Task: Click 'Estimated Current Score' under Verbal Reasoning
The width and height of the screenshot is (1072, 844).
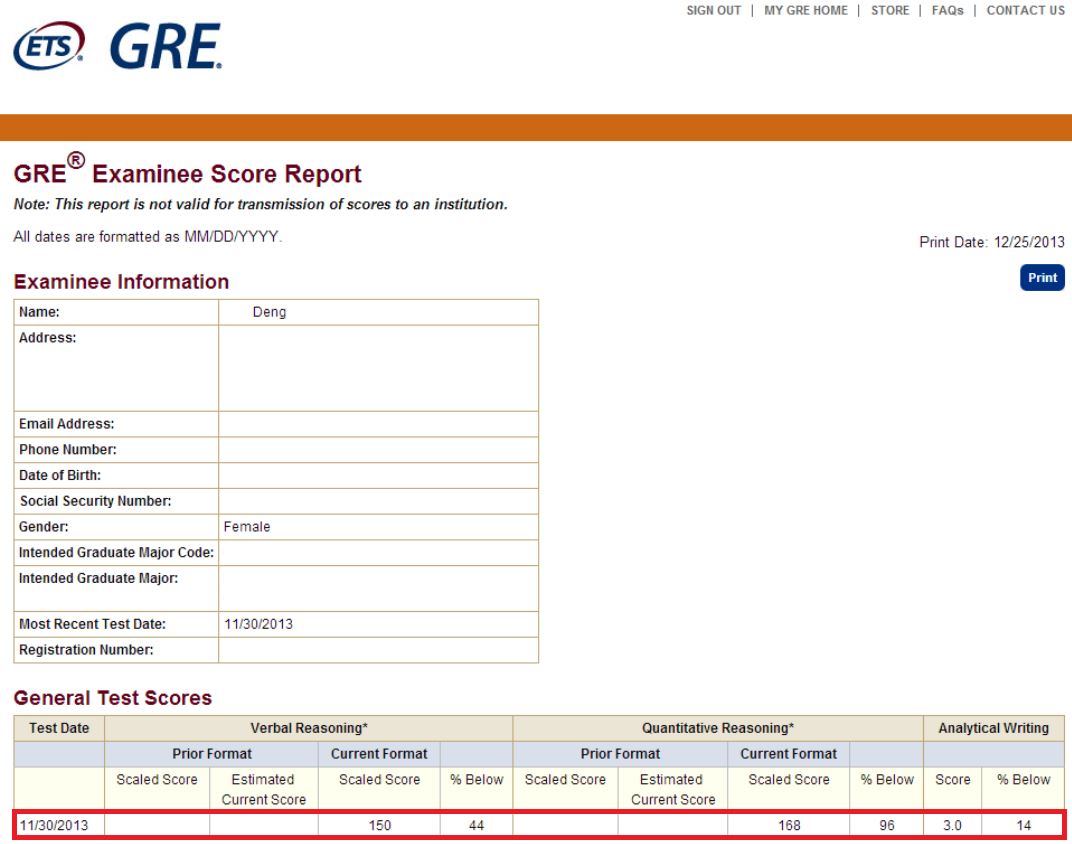Action: [x=263, y=789]
